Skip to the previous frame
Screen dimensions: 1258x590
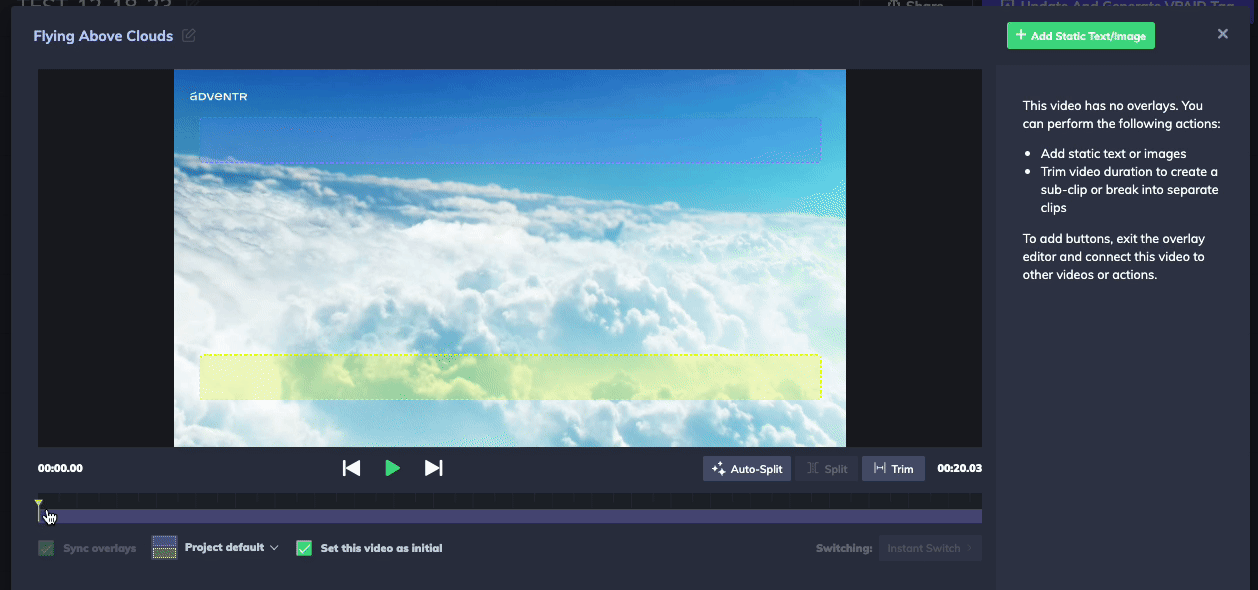coord(351,468)
